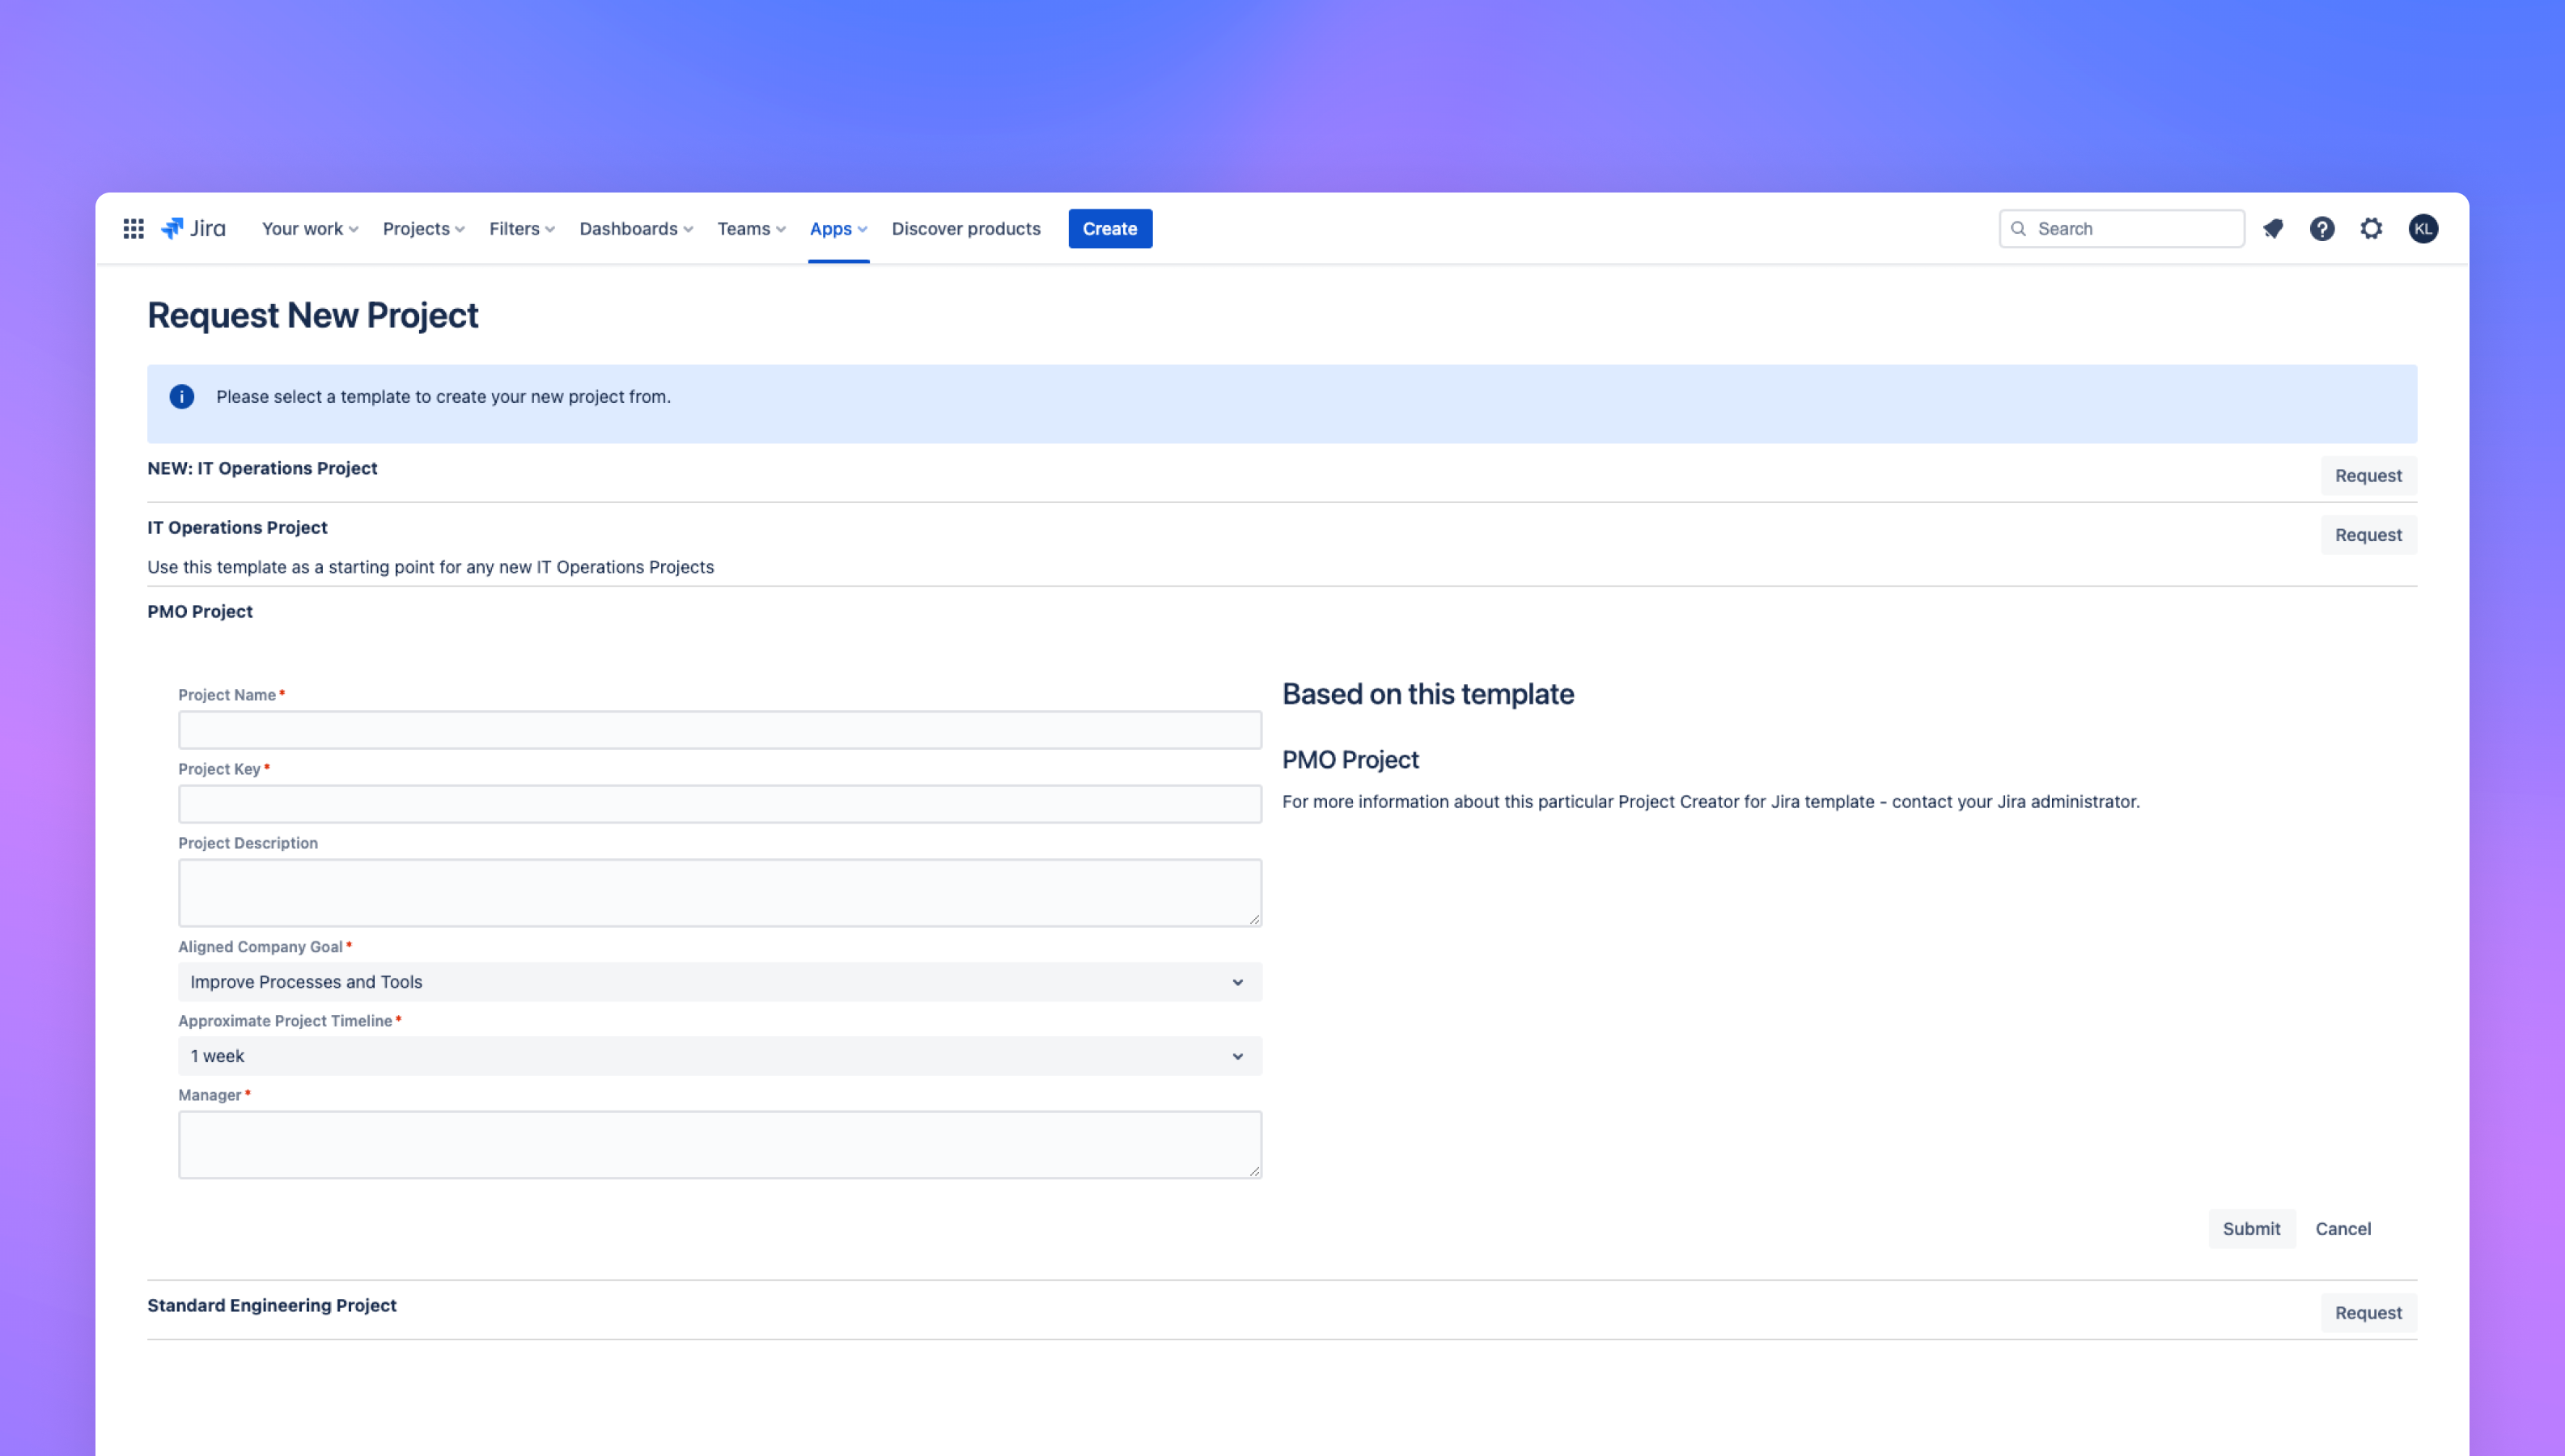Open the app switcher grid icon
The width and height of the screenshot is (2565, 1456).
[133, 229]
